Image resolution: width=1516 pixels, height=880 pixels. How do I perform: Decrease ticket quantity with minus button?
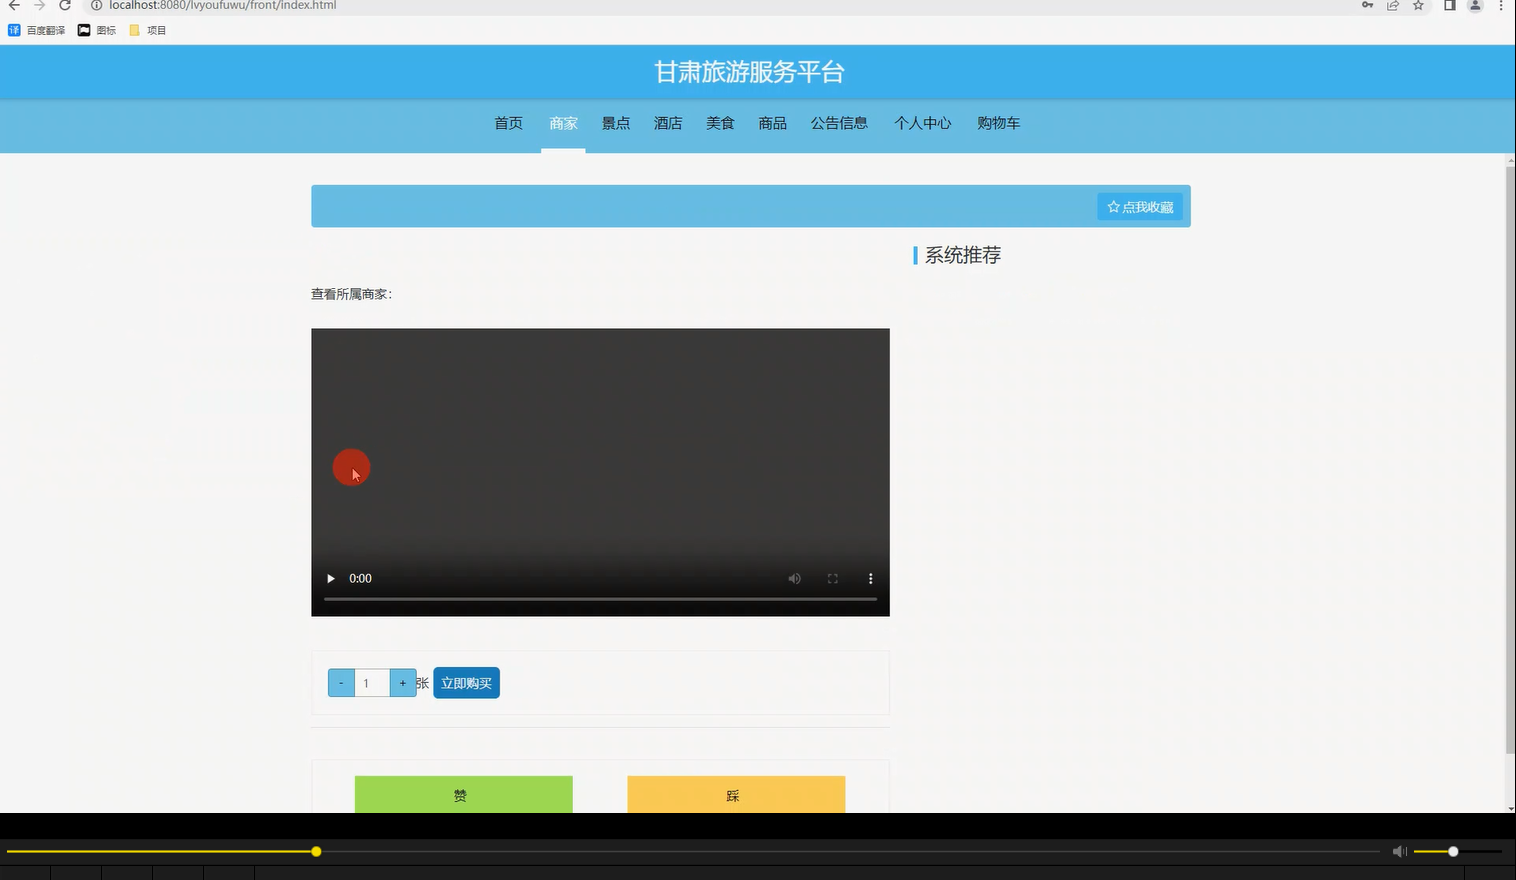(341, 683)
